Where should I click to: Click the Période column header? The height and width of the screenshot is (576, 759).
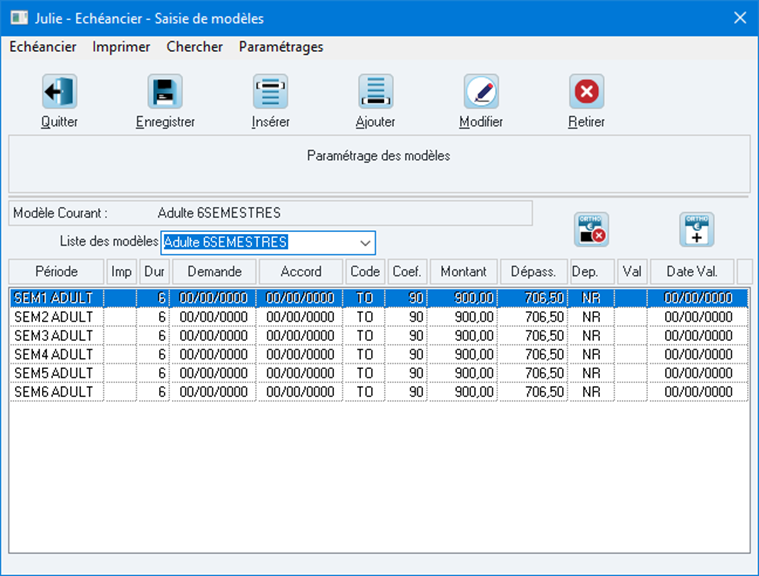coord(56,272)
